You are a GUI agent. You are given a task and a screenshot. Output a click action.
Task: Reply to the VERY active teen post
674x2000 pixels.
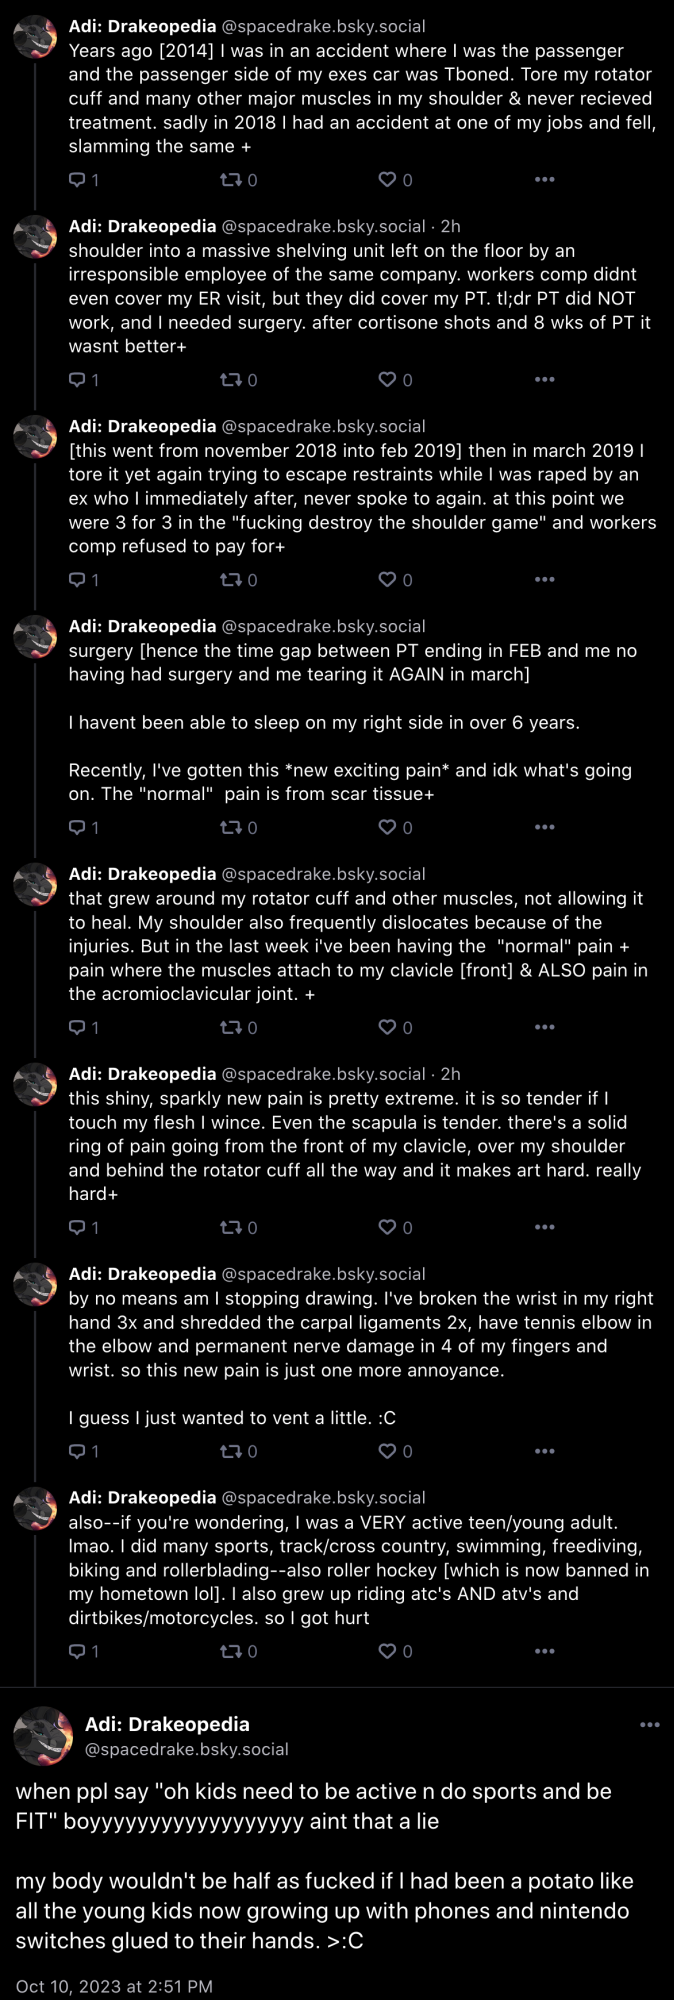pyautogui.click(x=83, y=1652)
